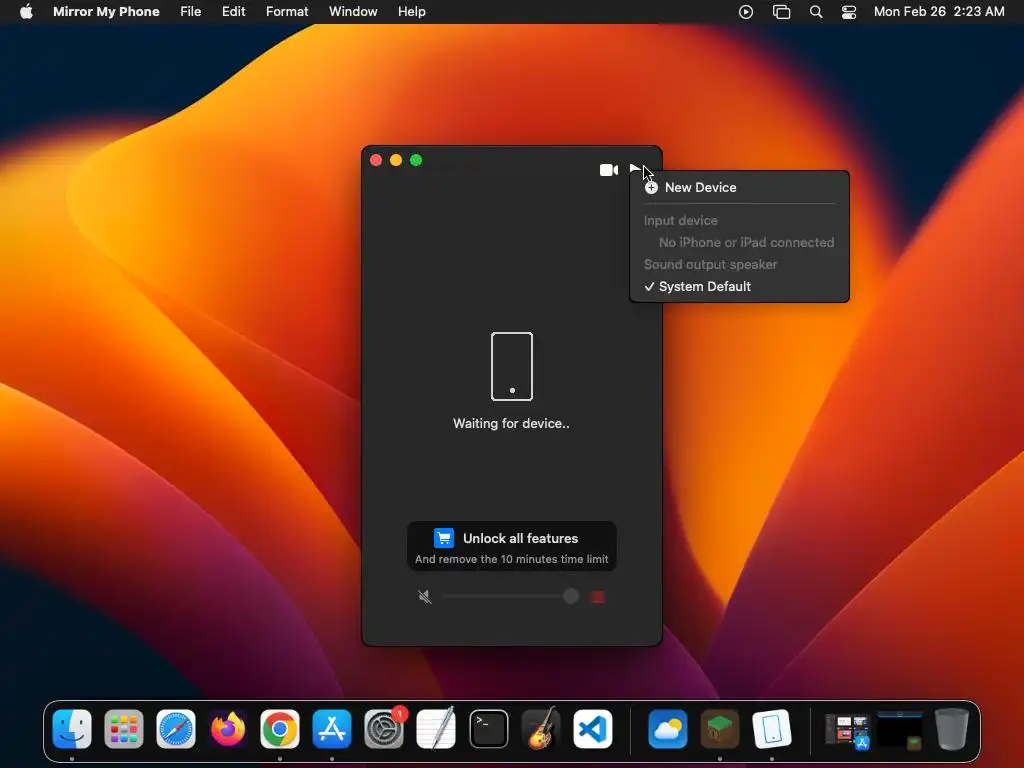1024x768 pixels.
Task: Open TextEdit from the Dock
Action: pyautogui.click(x=436, y=729)
